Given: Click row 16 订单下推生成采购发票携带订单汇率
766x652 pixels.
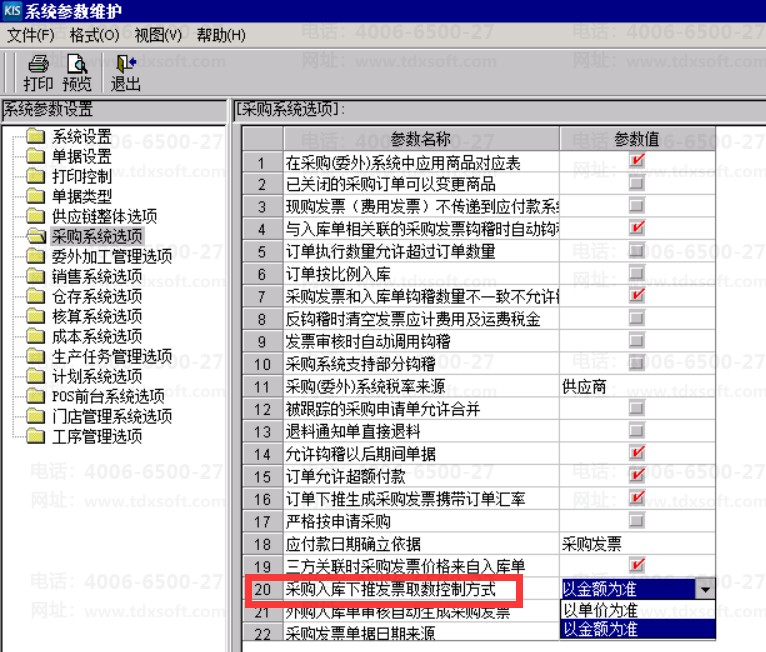Looking at the screenshot, I should coord(405,499).
